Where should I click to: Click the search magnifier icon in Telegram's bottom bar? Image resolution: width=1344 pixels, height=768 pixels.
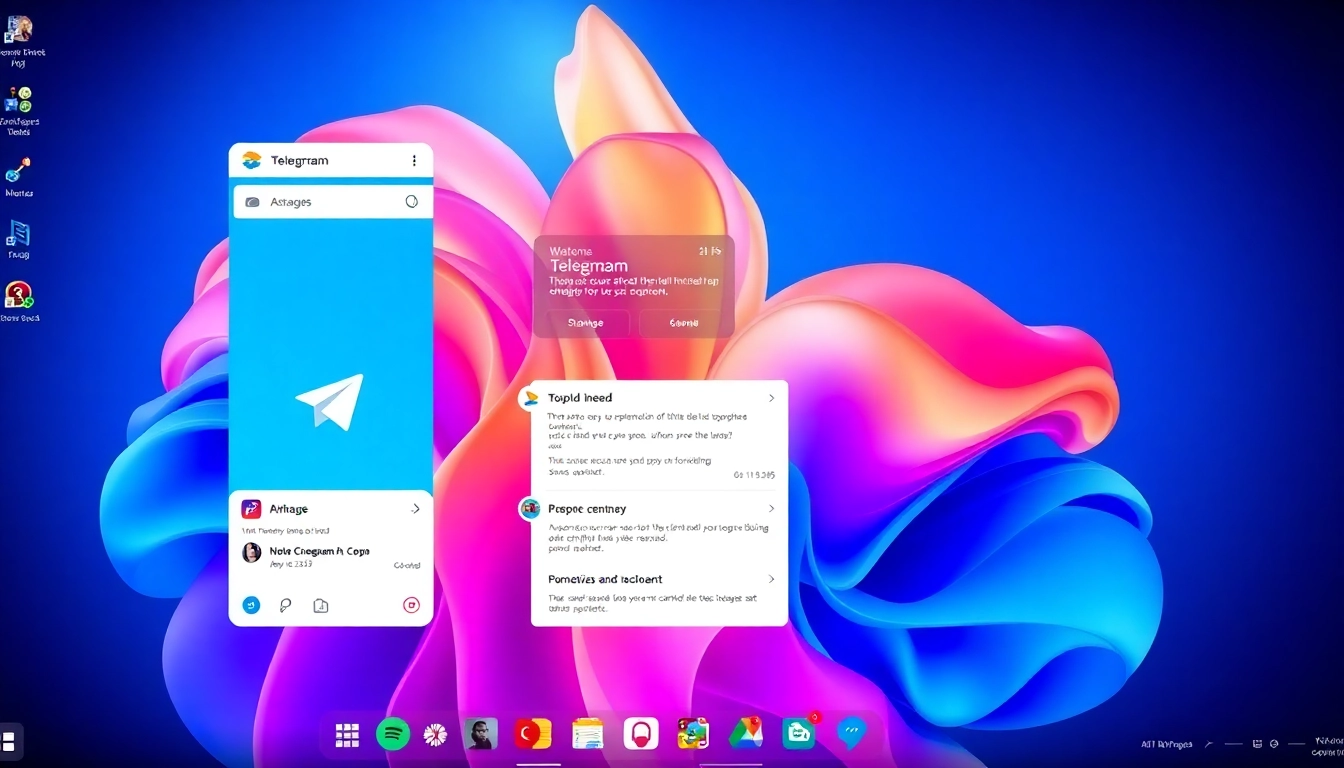coord(285,605)
